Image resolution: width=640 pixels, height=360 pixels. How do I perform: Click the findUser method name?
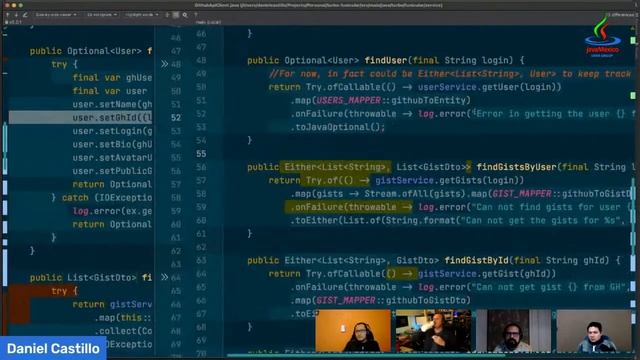click(385, 60)
